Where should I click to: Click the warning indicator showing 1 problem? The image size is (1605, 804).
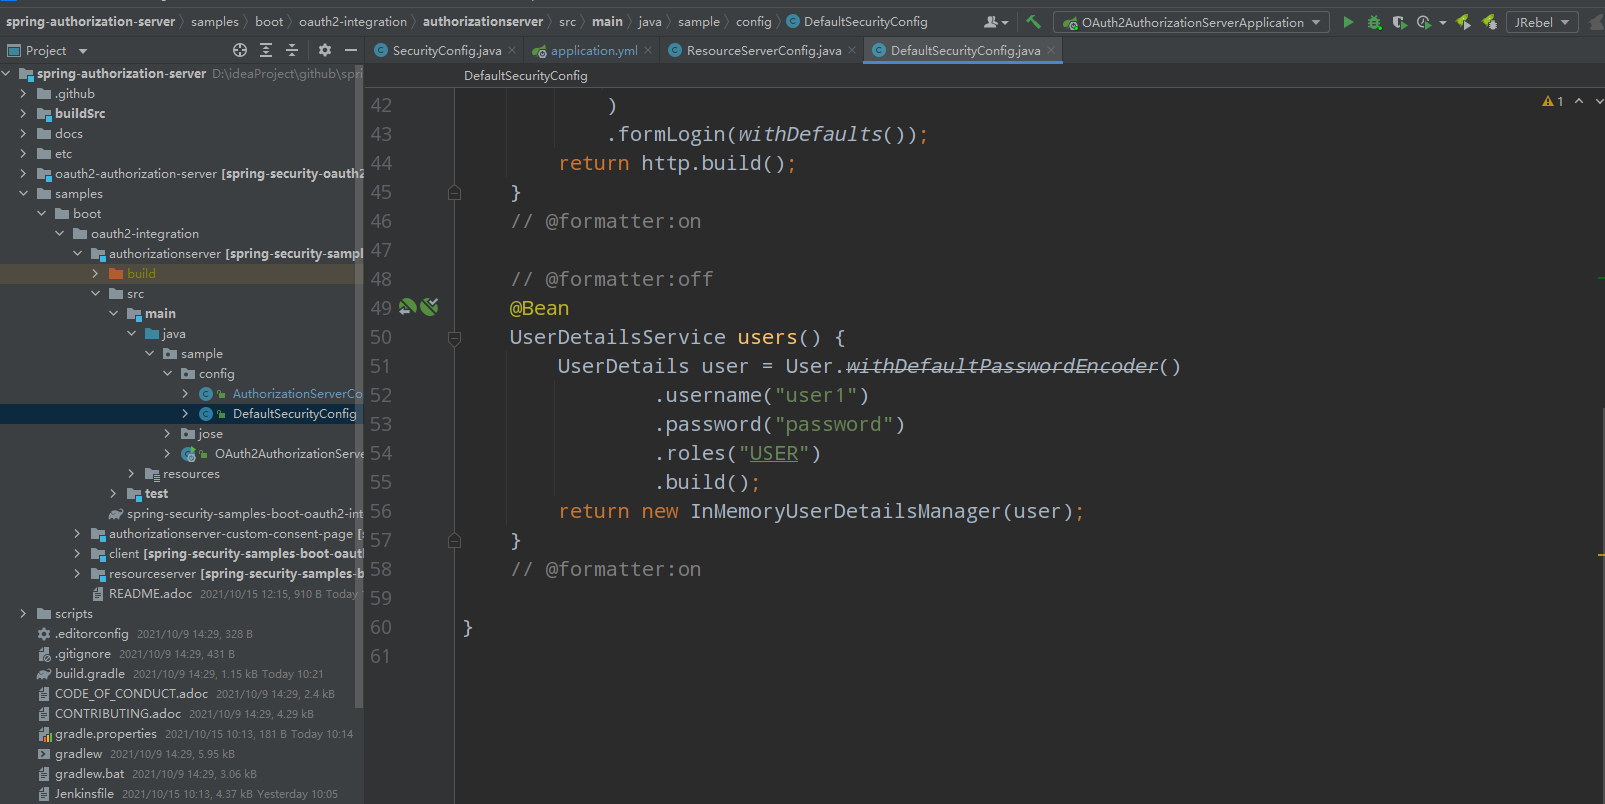[x=1553, y=101]
